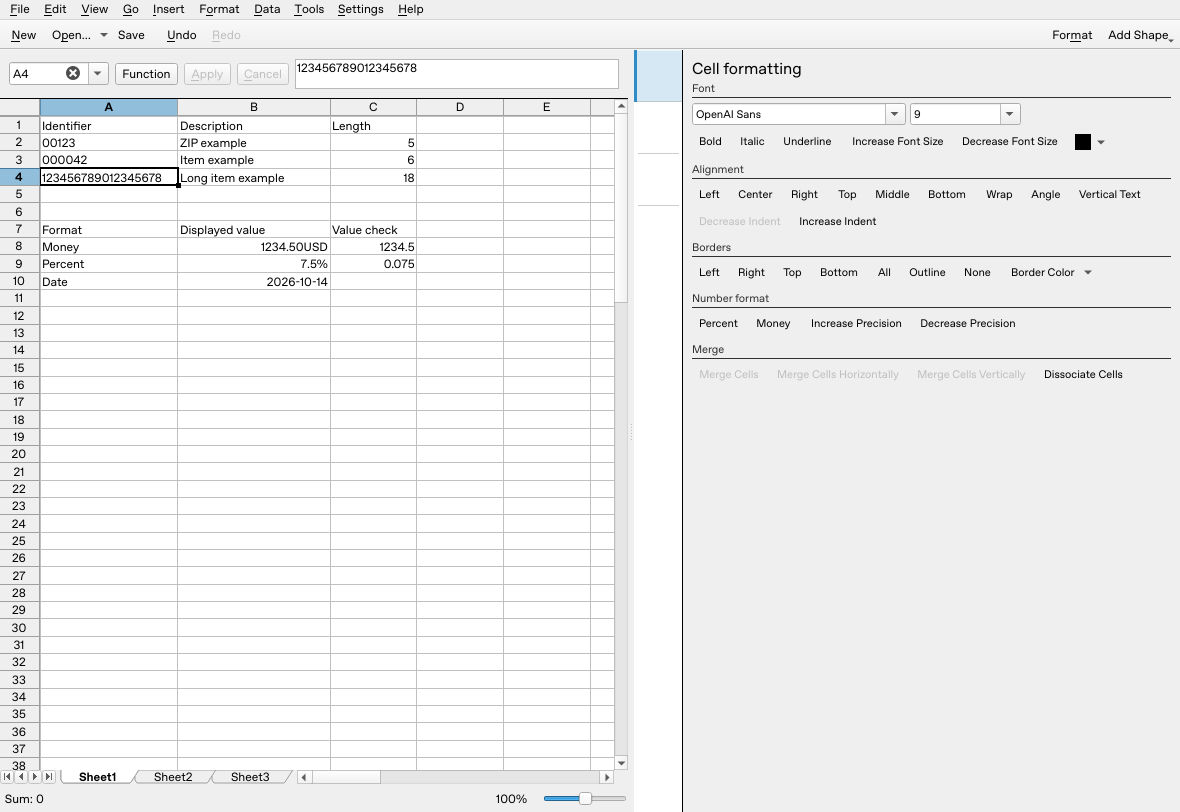The image size is (1180, 812).
Task: Expand the Border Color dropdown
Action: 1088,272
